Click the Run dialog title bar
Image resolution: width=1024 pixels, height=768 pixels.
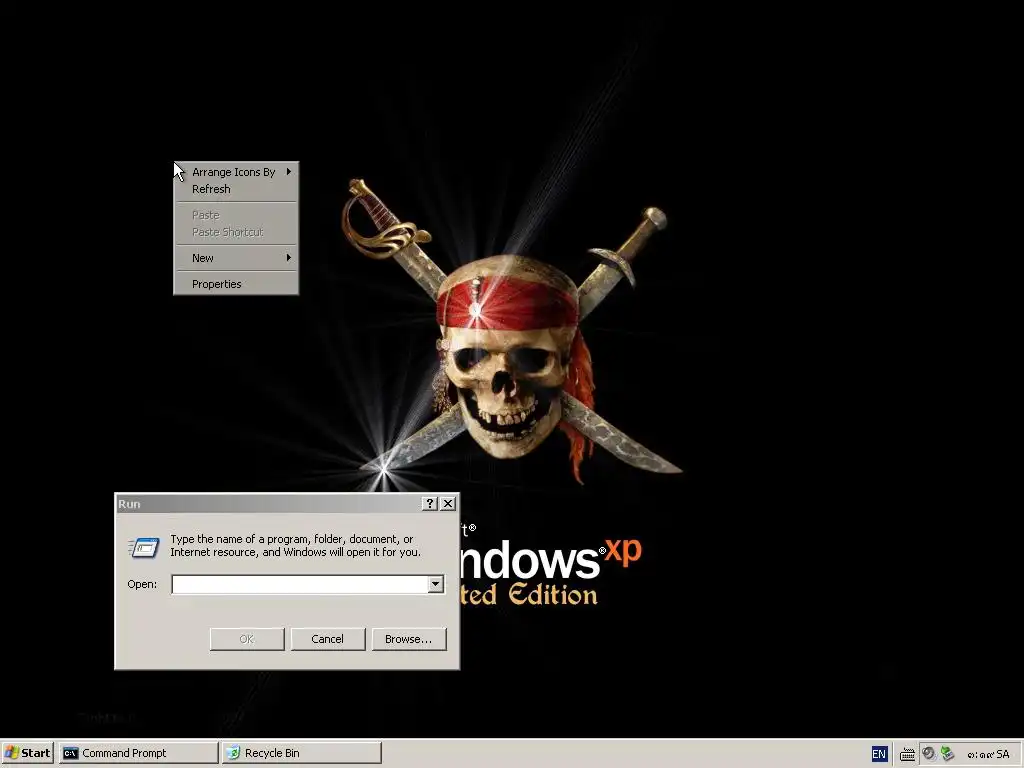pos(268,504)
